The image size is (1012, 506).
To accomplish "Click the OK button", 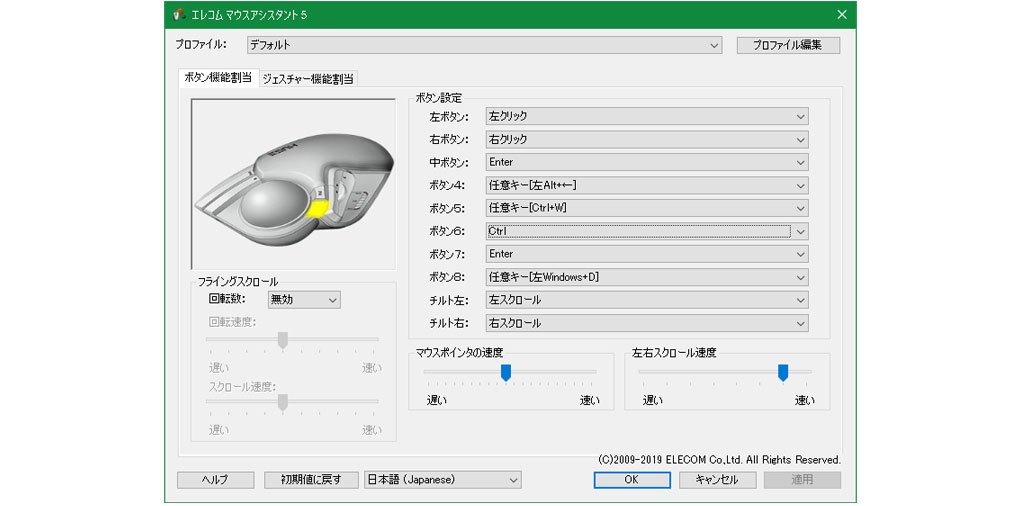I will pyautogui.click(x=632, y=480).
